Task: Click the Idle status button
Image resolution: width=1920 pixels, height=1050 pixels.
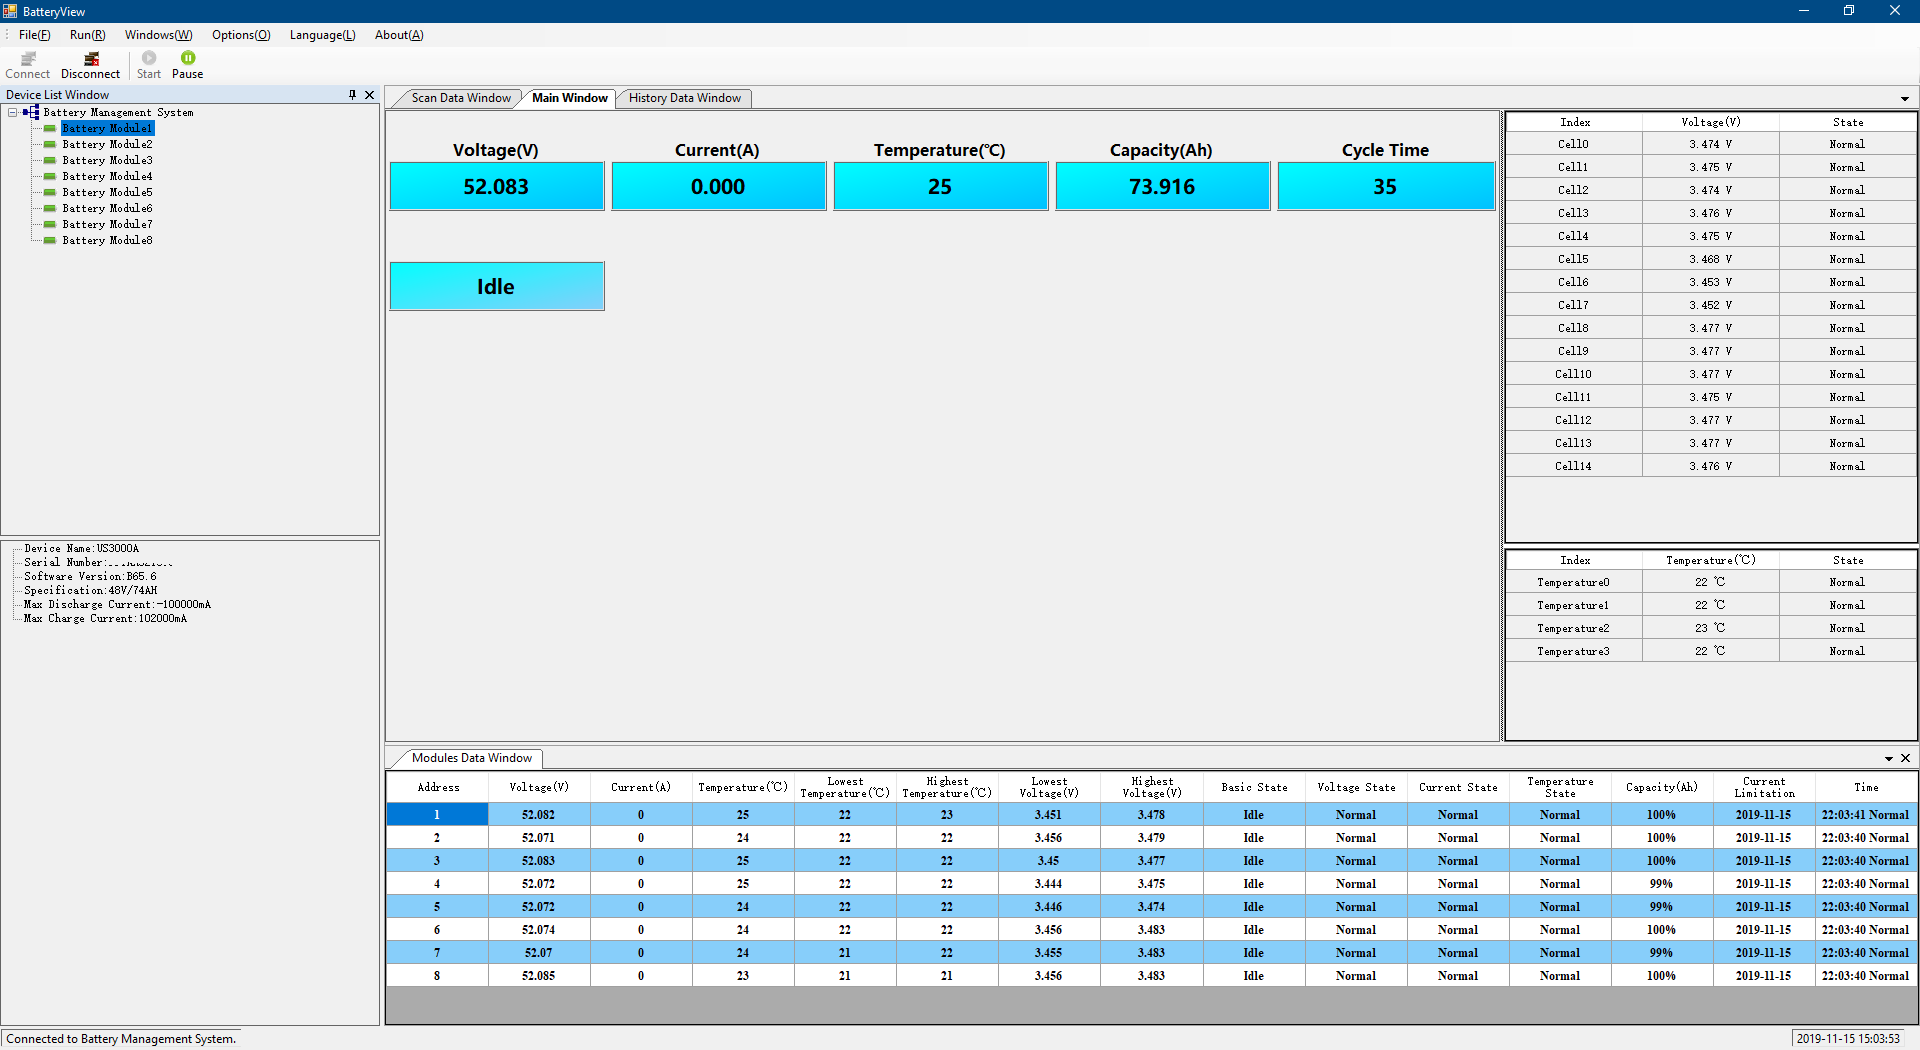Action: pyautogui.click(x=496, y=287)
